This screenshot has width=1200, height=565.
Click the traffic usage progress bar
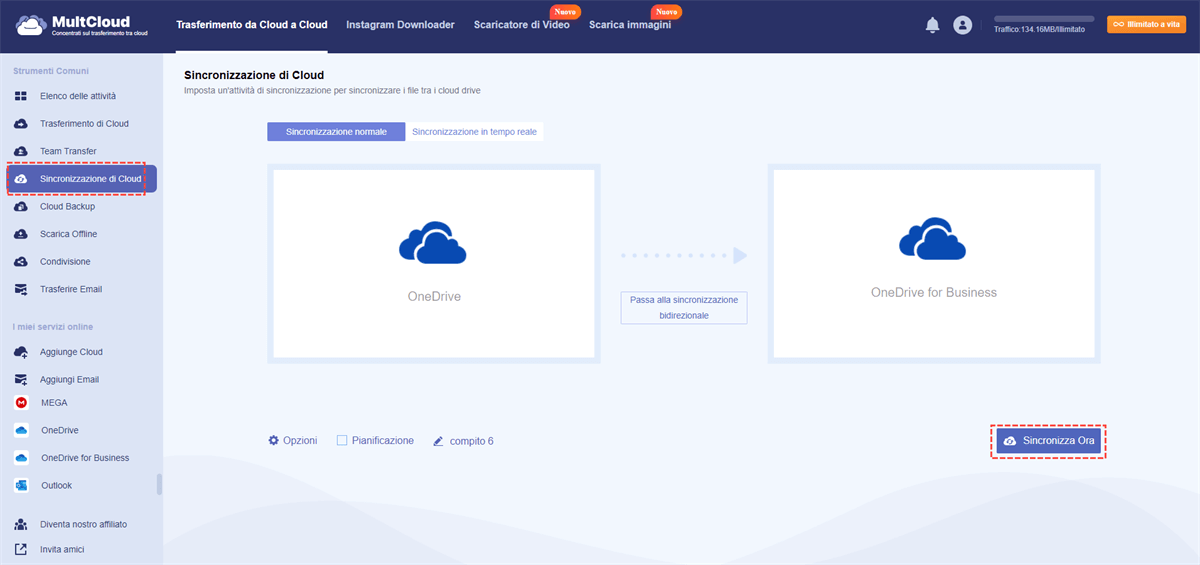click(1044, 18)
